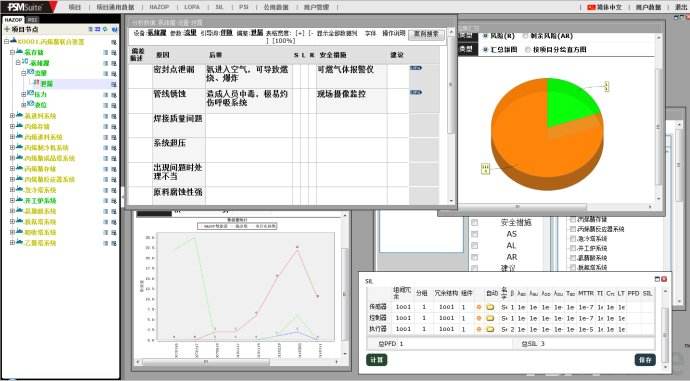
Task: Select the 风险(R) radio button
Action: pos(486,36)
